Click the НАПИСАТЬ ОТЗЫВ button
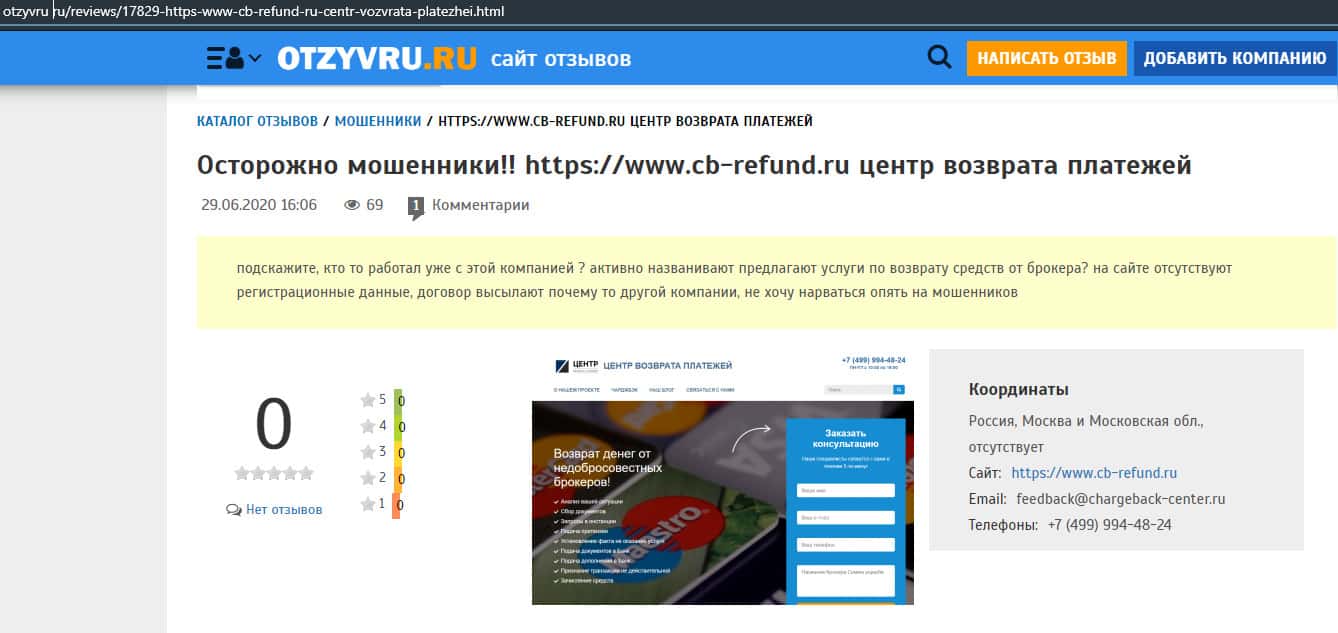1338x633 pixels. pos(1046,58)
